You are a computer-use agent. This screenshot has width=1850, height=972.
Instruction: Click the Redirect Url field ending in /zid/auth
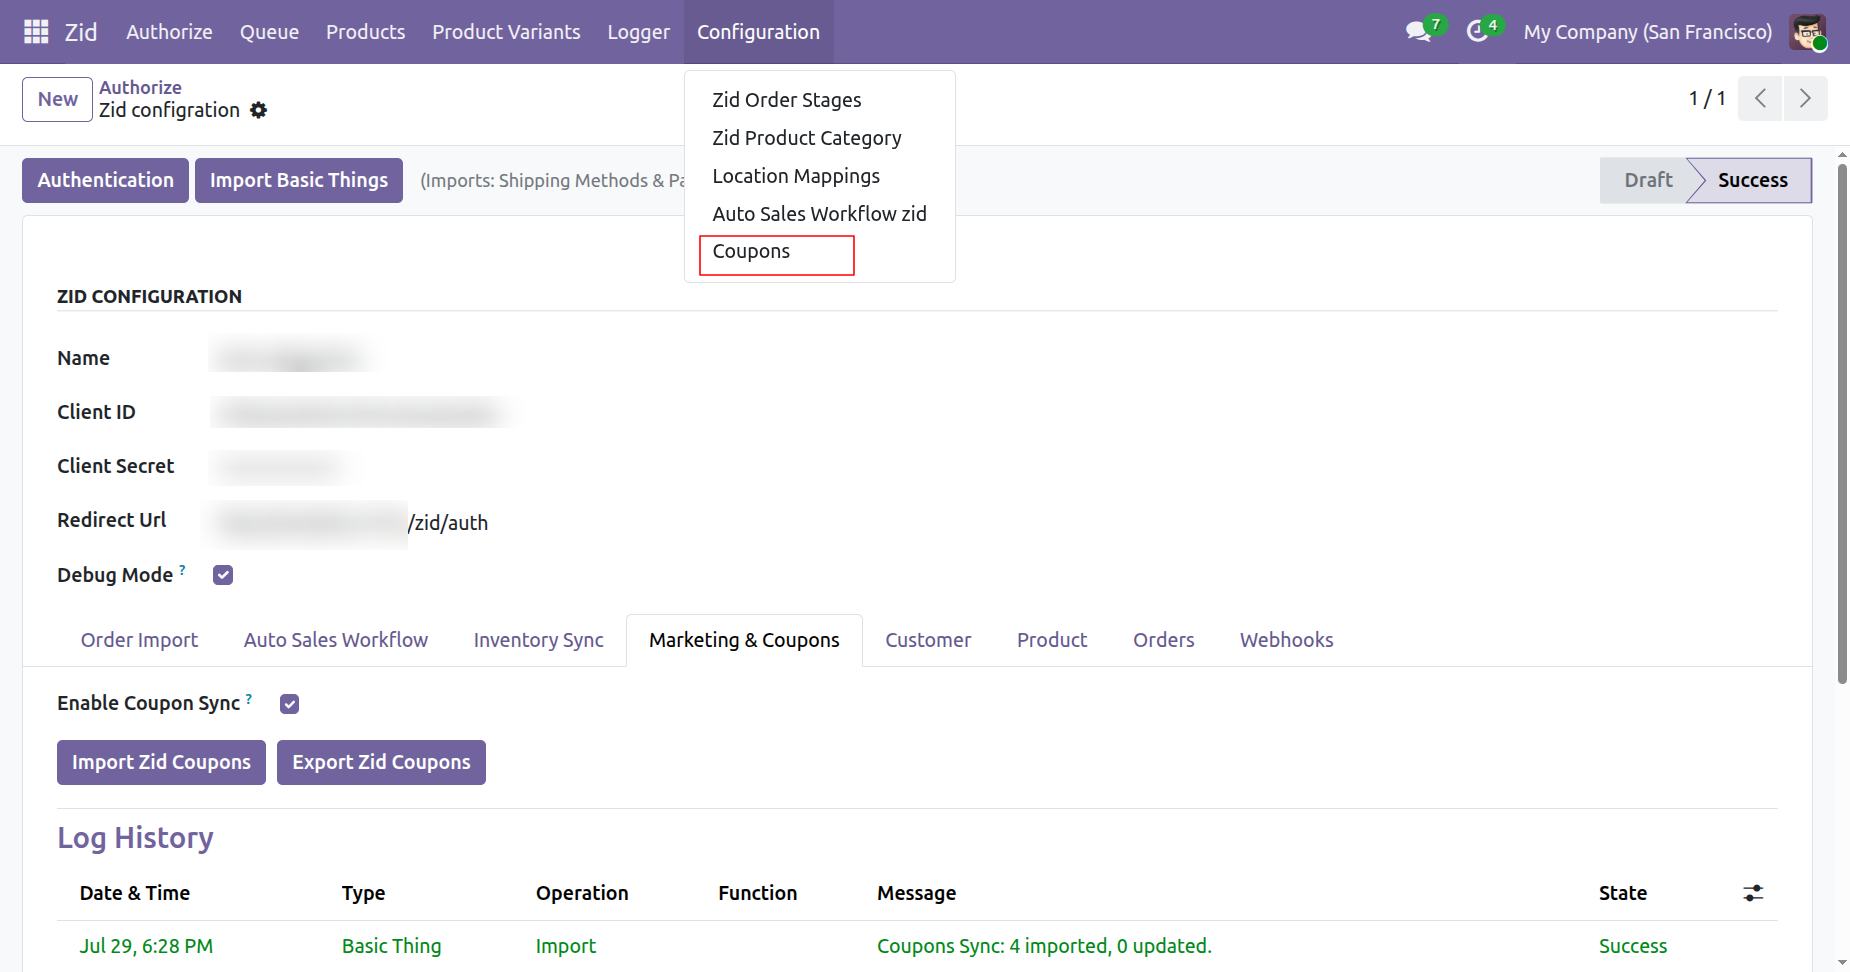(350, 522)
